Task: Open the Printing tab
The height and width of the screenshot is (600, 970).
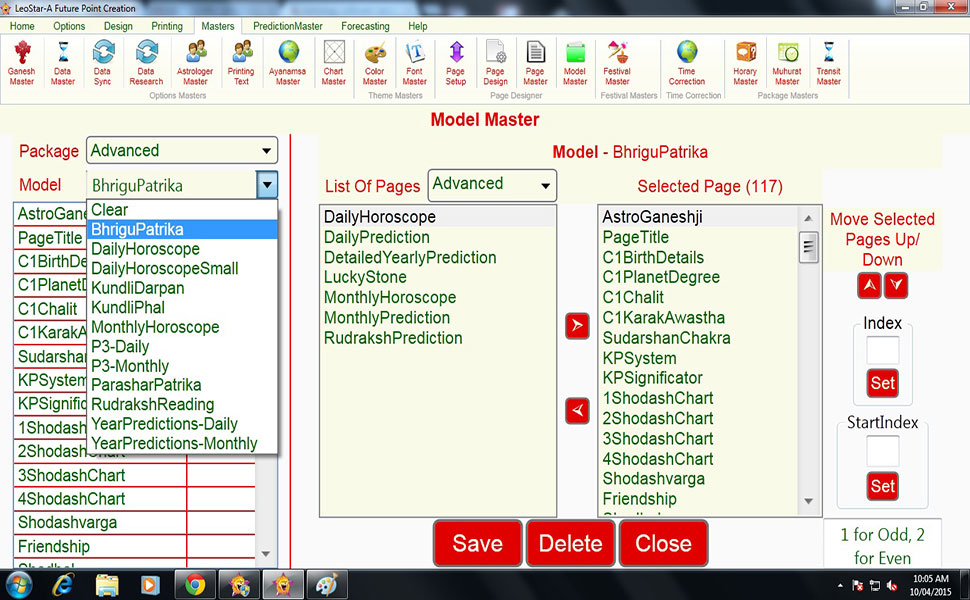Action: [167, 26]
